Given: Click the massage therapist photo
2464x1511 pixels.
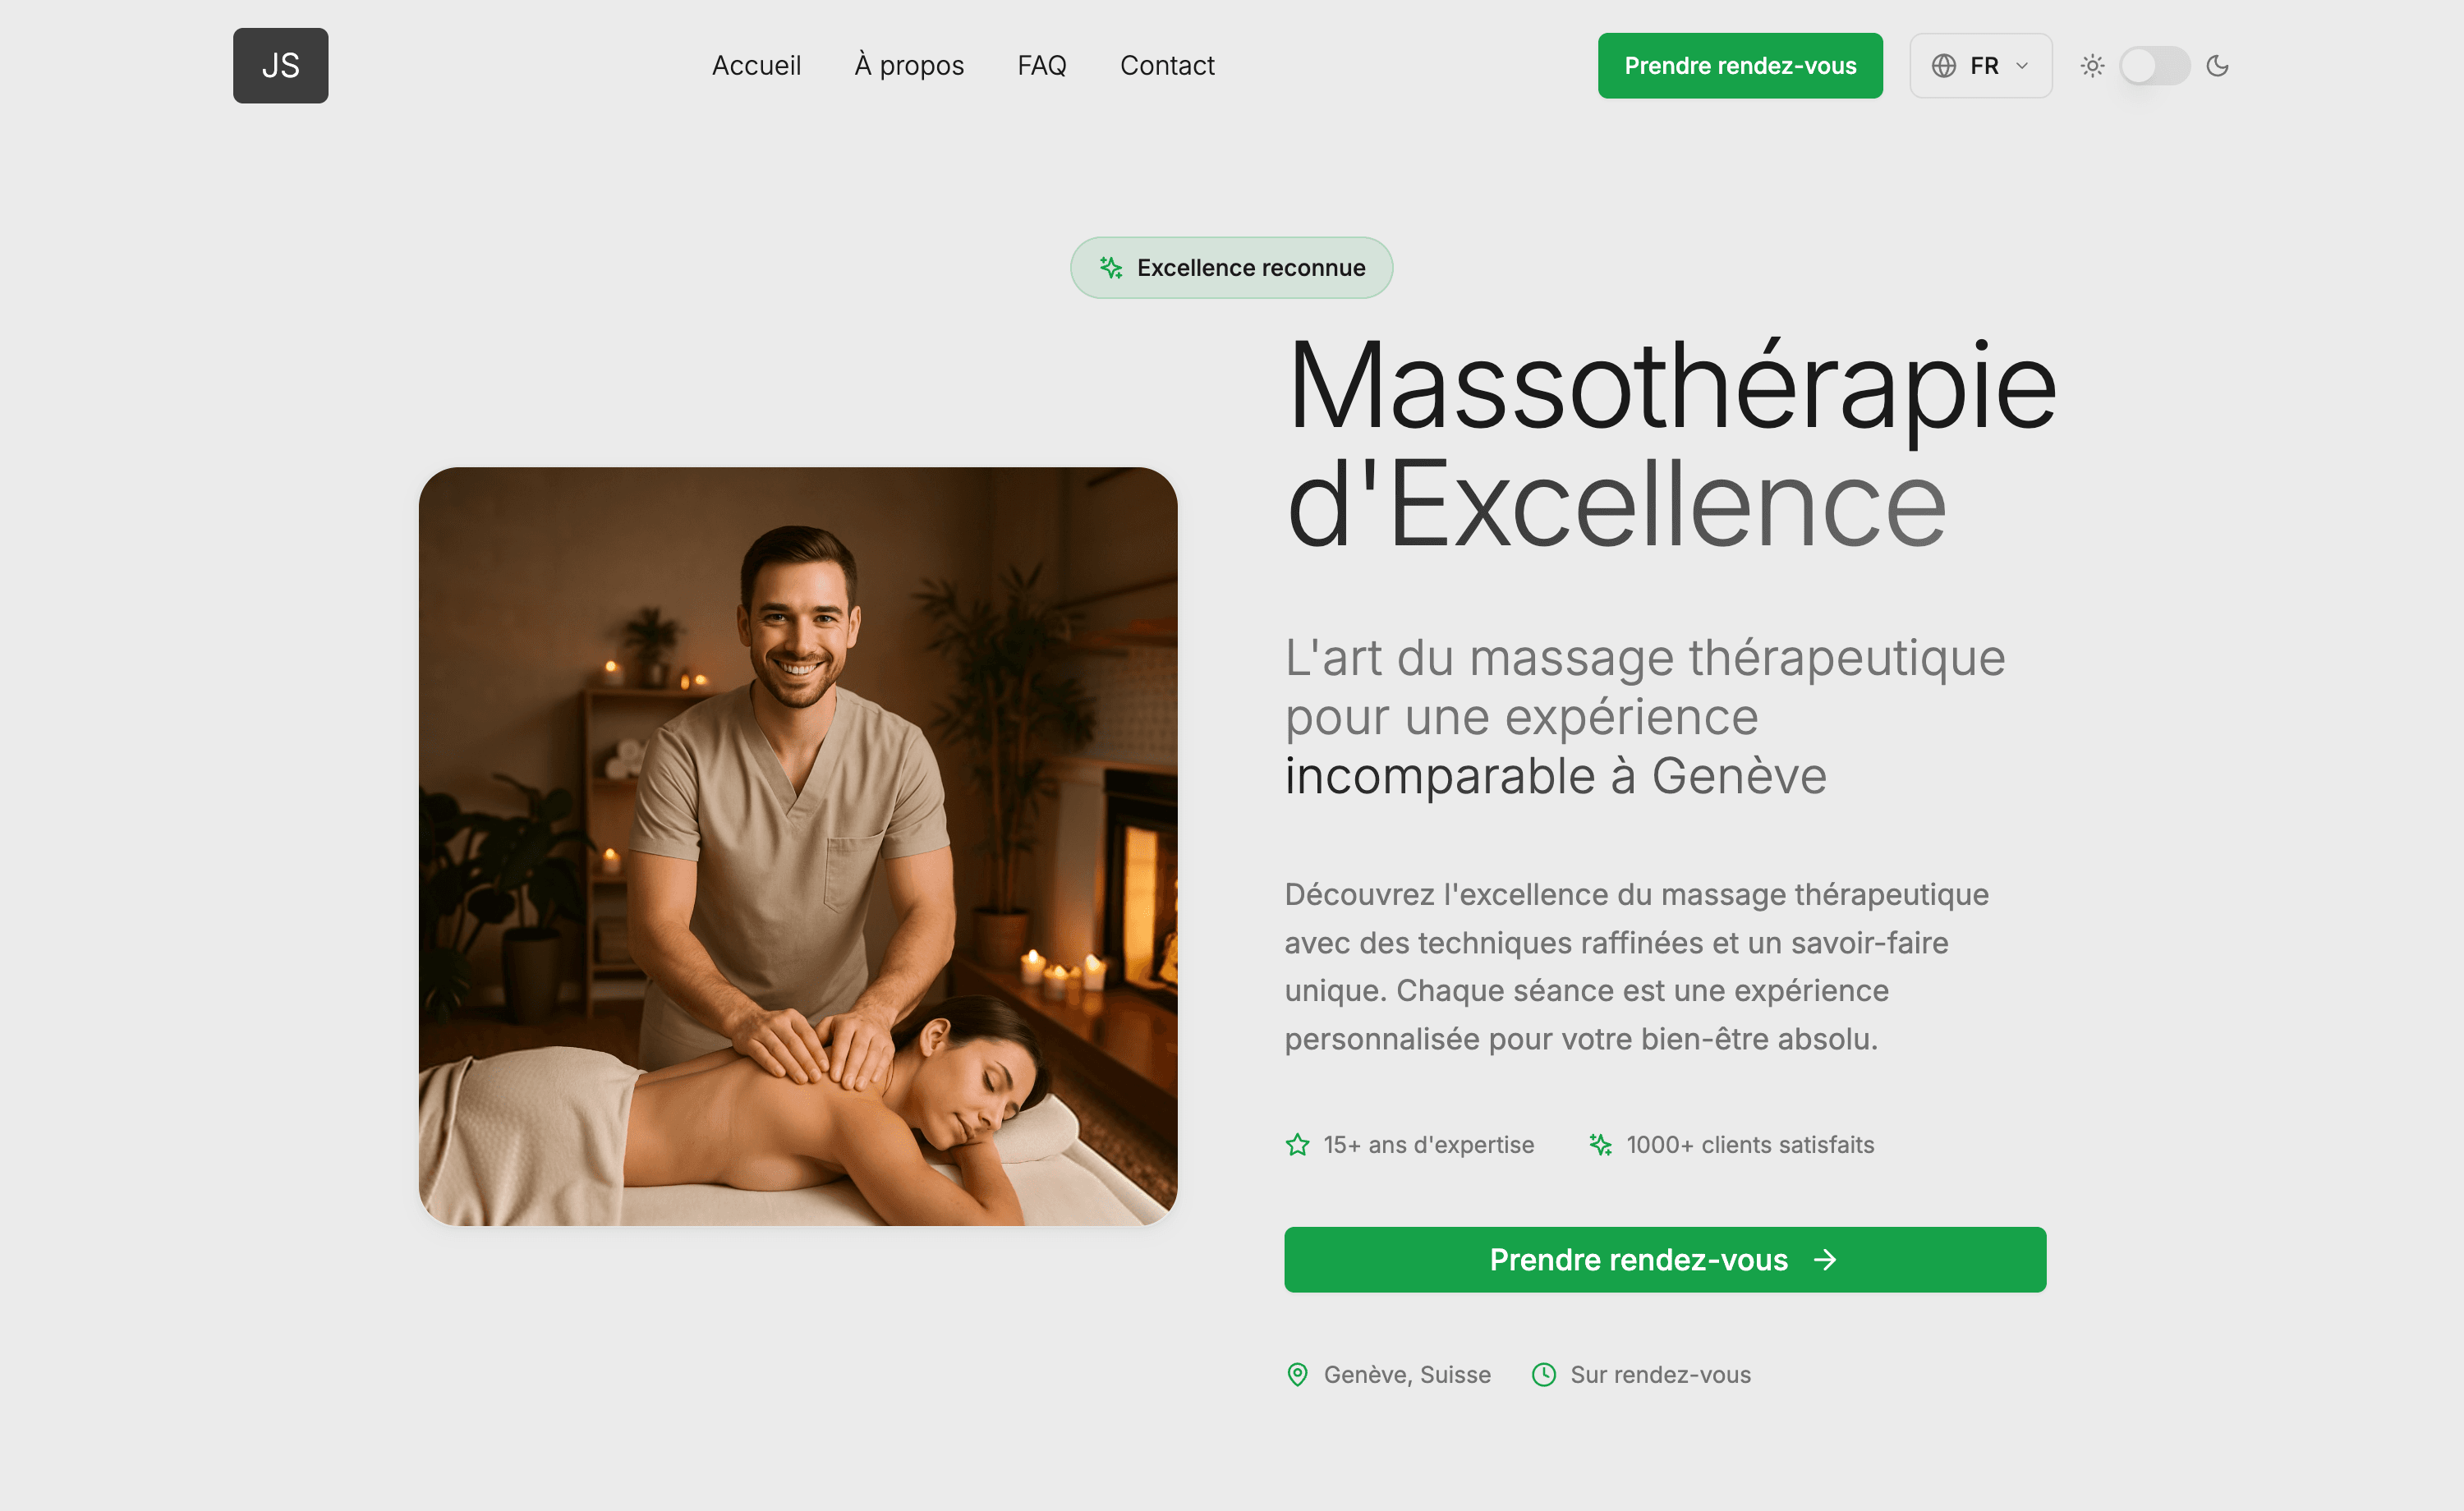Looking at the screenshot, I should pyautogui.click(x=798, y=846).
